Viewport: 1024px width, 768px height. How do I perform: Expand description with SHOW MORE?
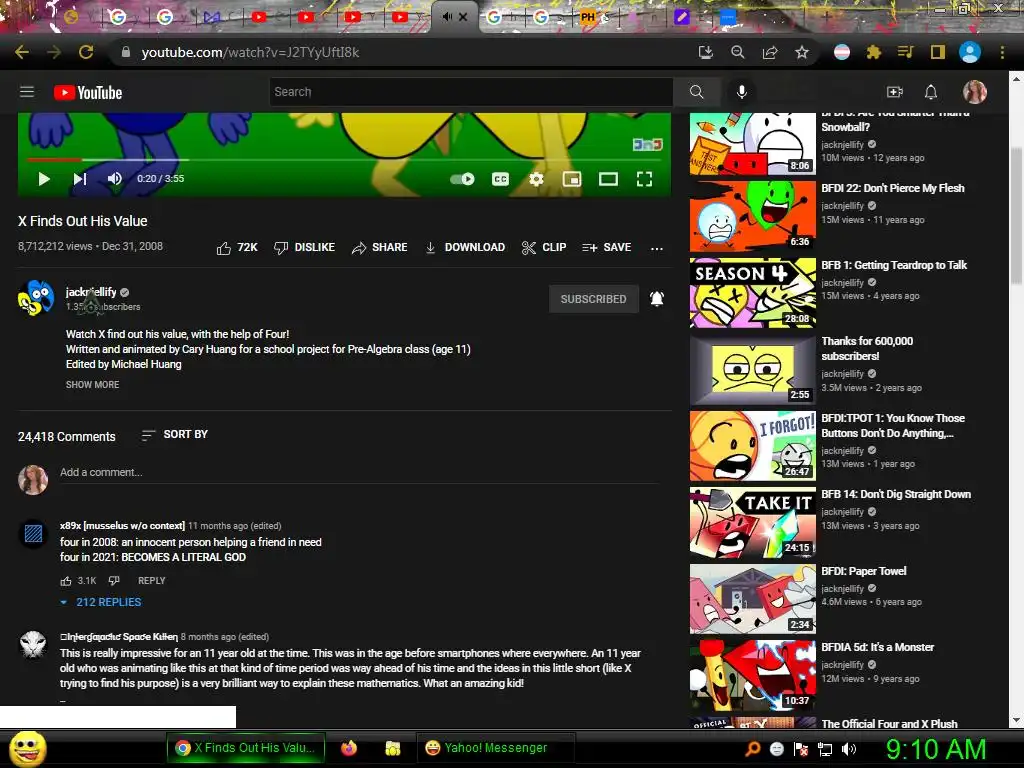pos(93,385)
